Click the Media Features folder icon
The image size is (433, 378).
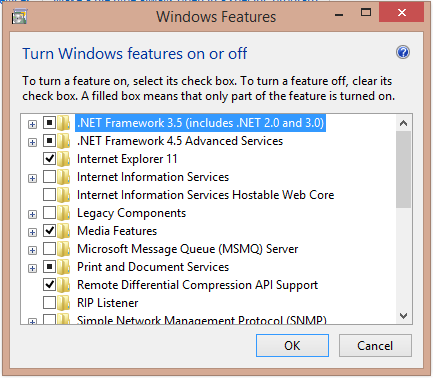[63, 231]
